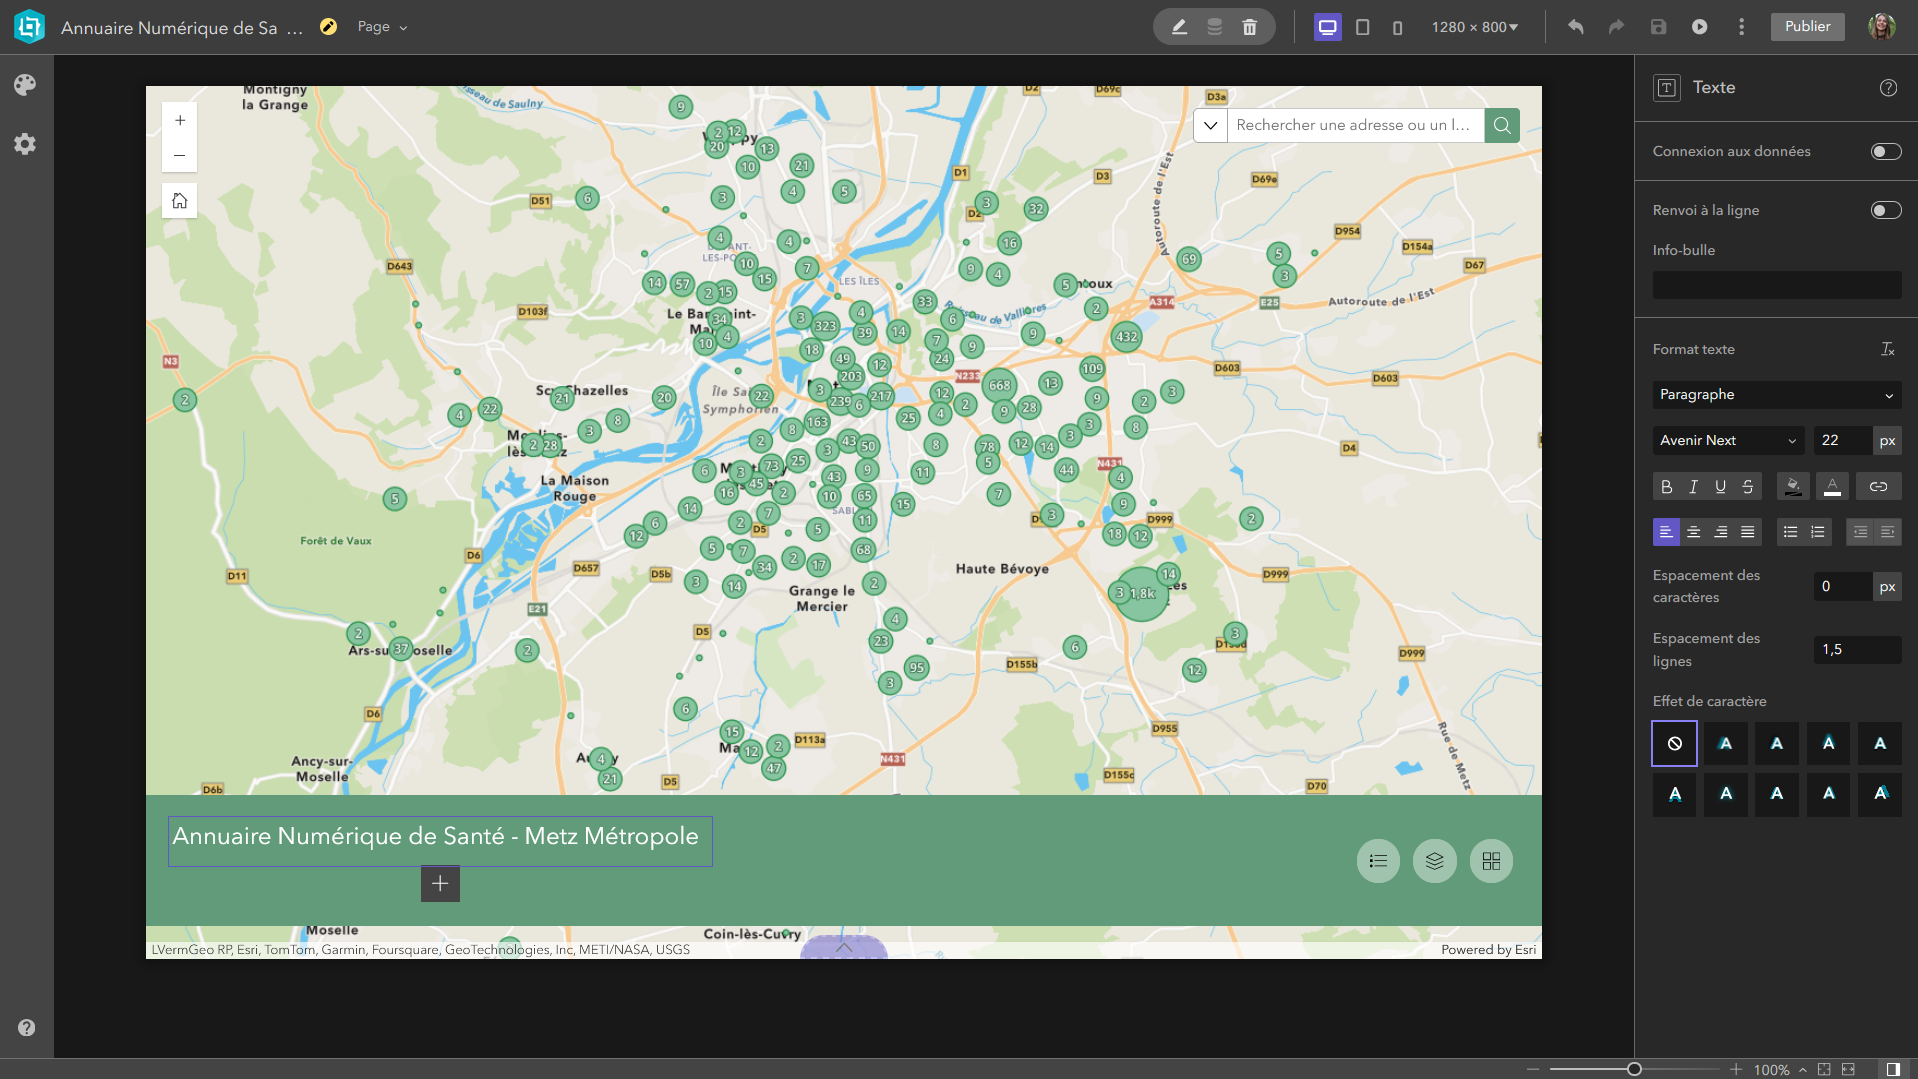
Task: Fit canvas to window icon
Action: point(1824,1069)
